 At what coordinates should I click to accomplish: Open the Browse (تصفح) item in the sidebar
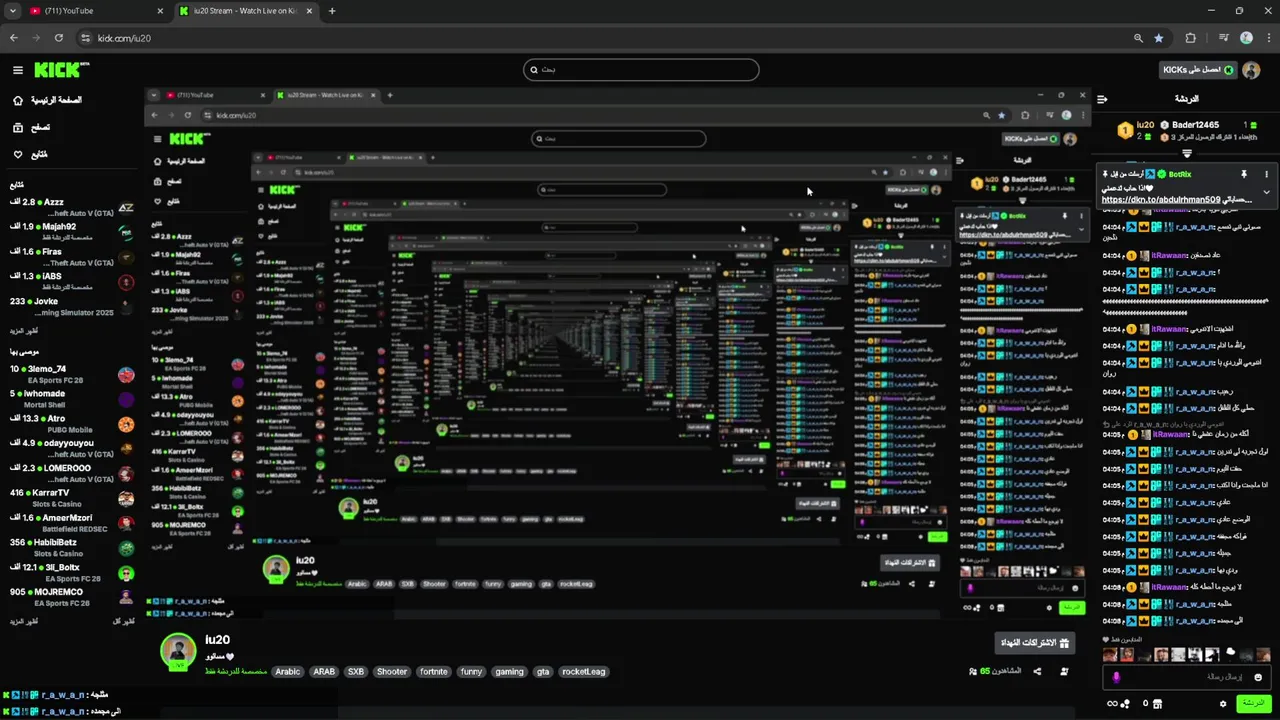[31, 127]
